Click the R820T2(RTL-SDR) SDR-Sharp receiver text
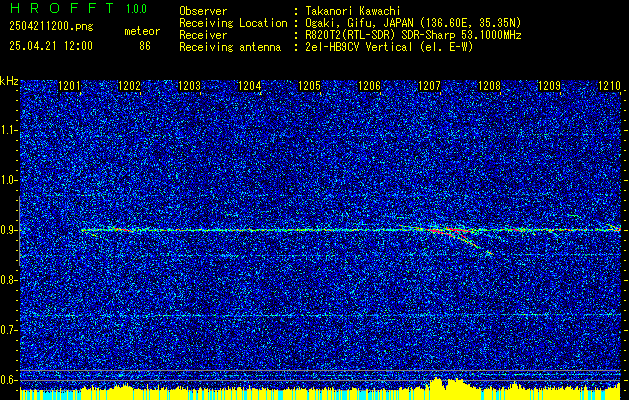The width and height of the screenshot is (629, 400). [413, 35]
